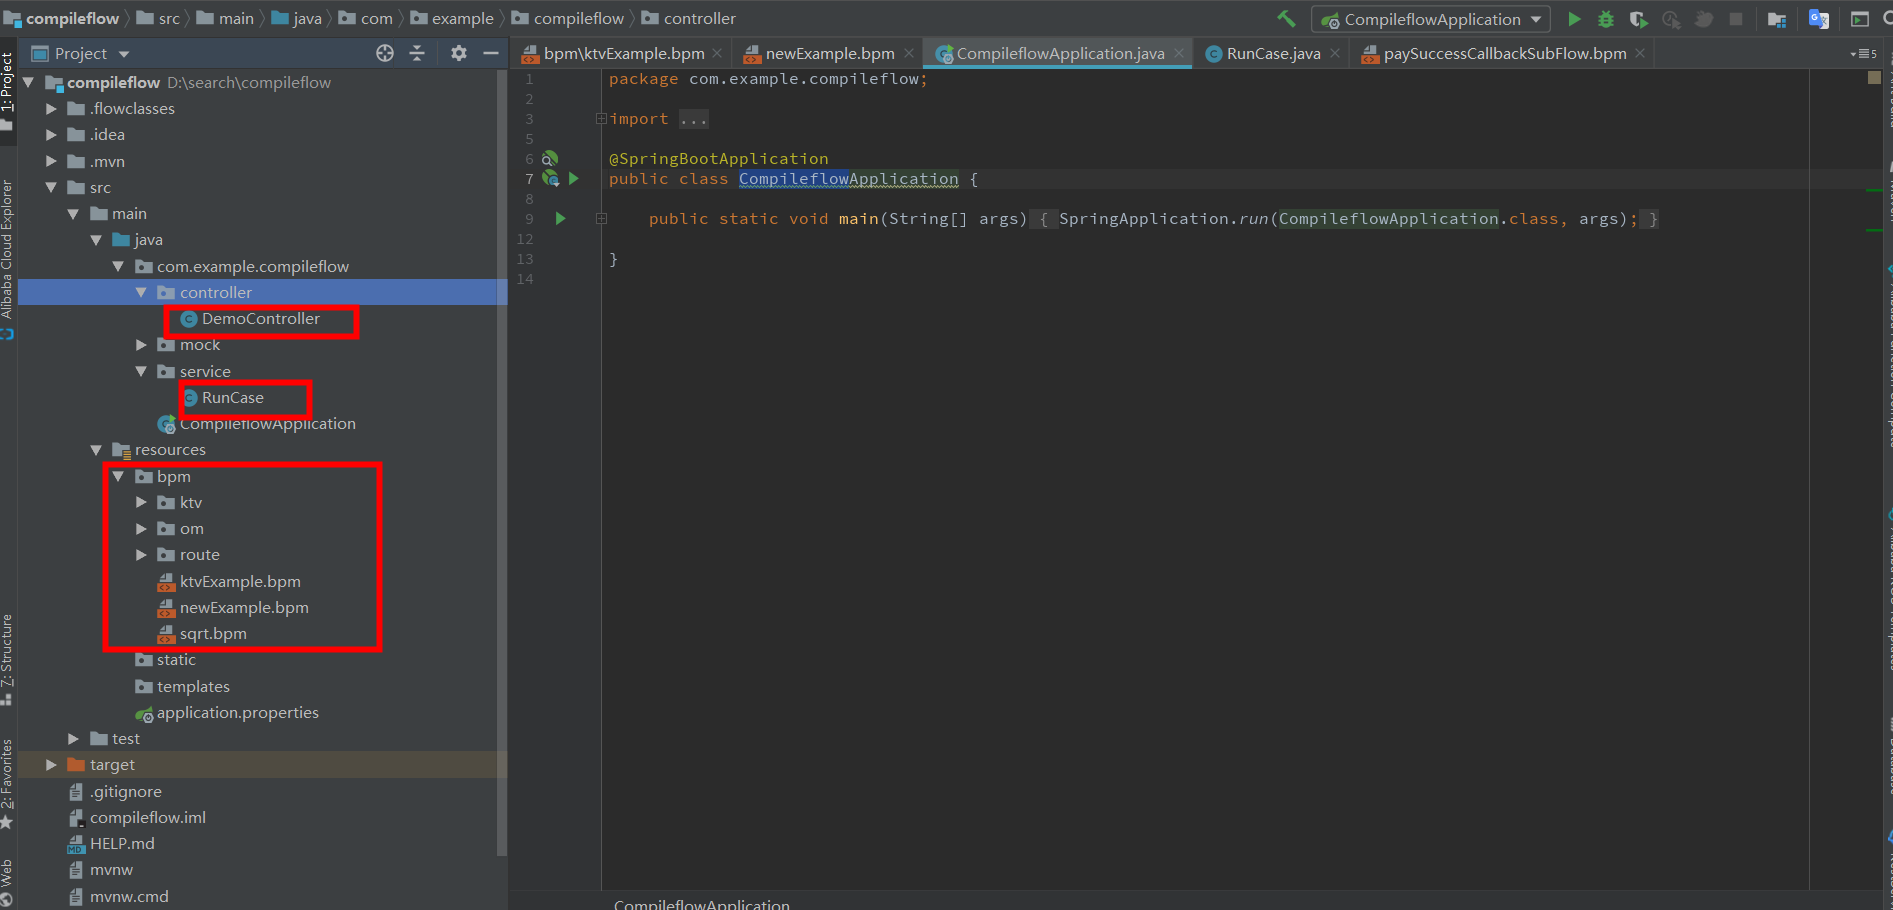The width and height of the screenshot is (1893, 910).
Task: Click the green Run button in toolbar
Action: tap(1574, 19)
